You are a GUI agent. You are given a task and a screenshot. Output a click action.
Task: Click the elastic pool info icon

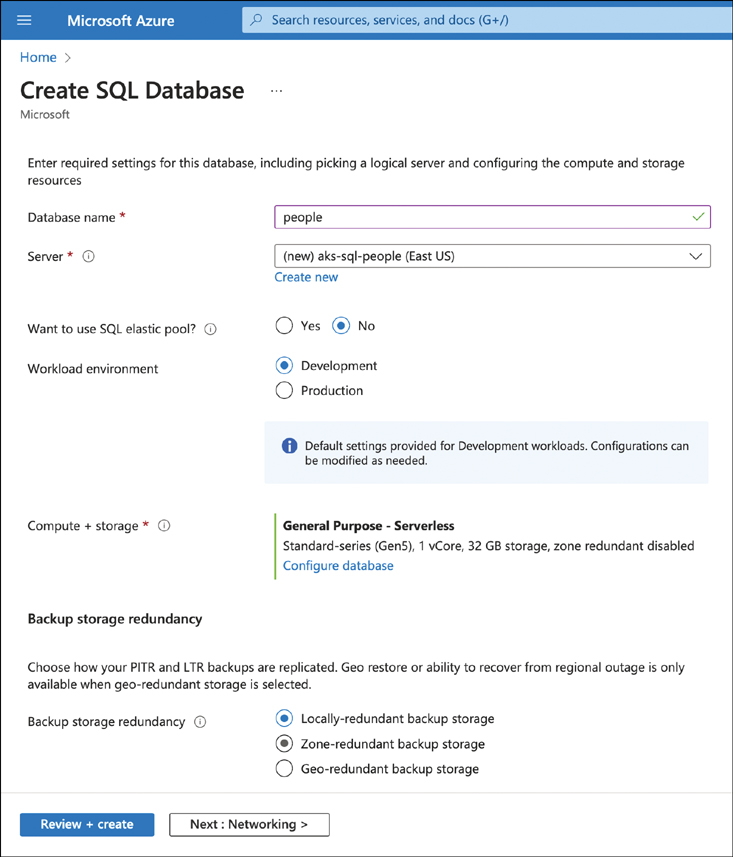tap(210, 328)
